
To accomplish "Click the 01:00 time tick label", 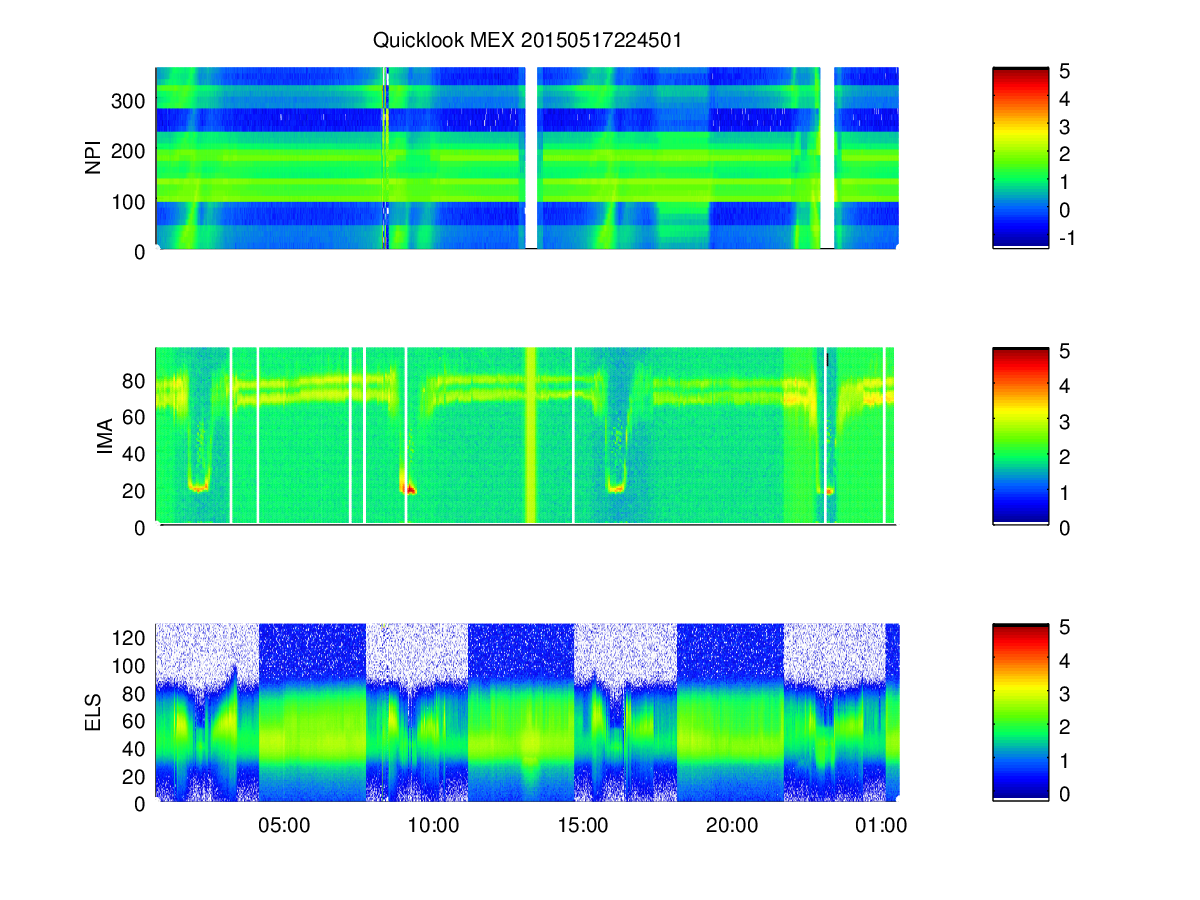I will point(882,826).
